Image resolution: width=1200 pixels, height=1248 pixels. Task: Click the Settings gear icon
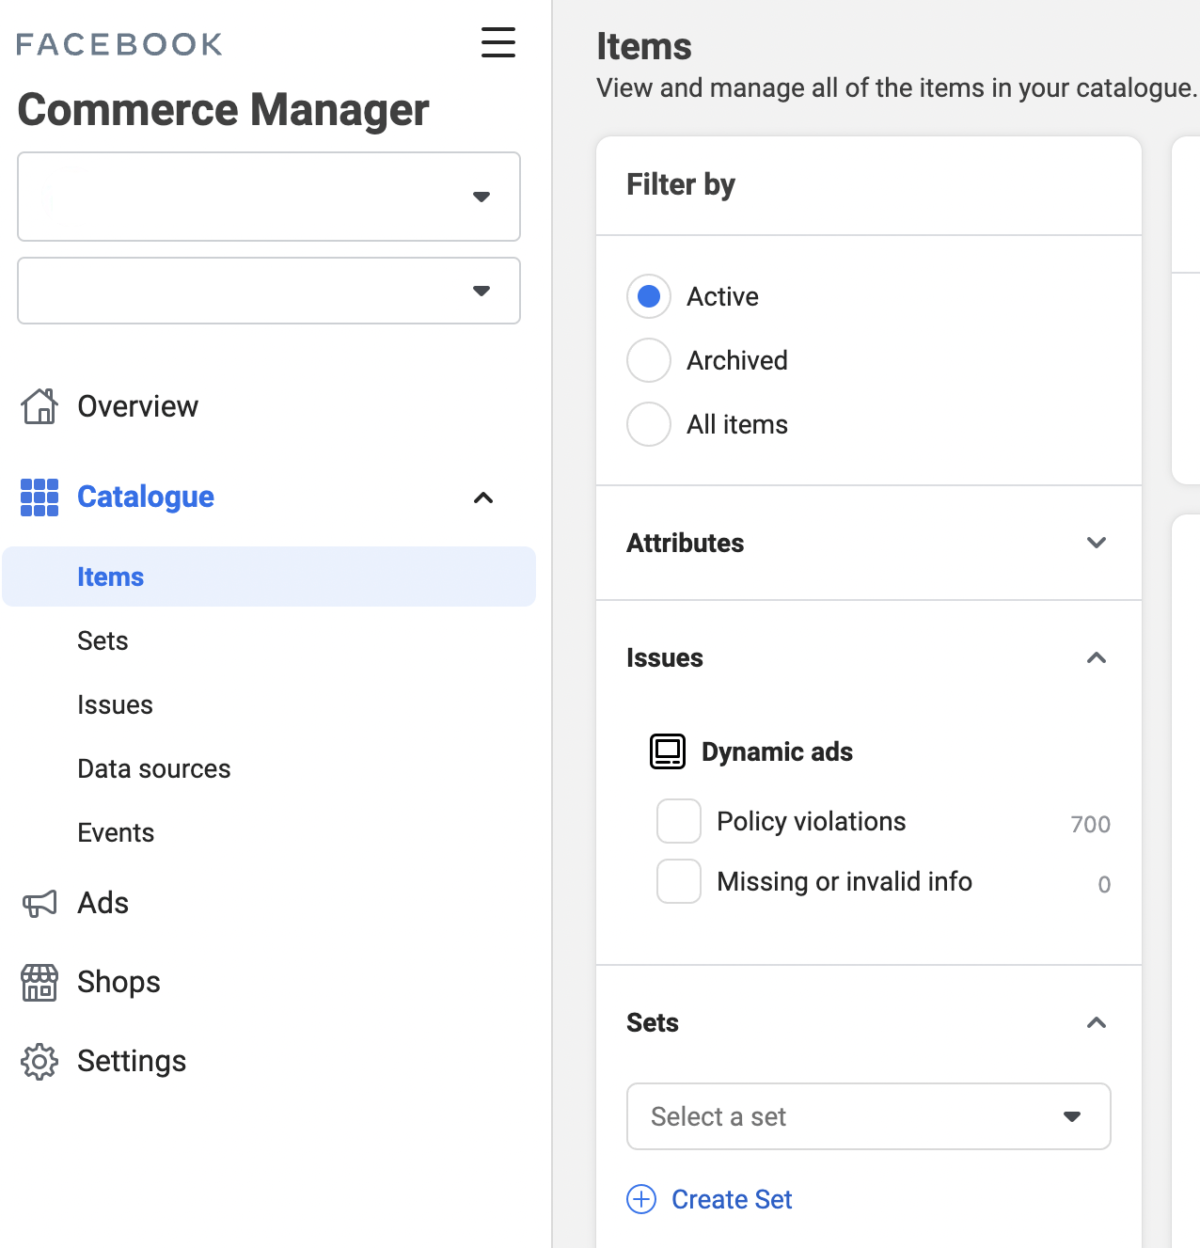tap(39, 1061)
